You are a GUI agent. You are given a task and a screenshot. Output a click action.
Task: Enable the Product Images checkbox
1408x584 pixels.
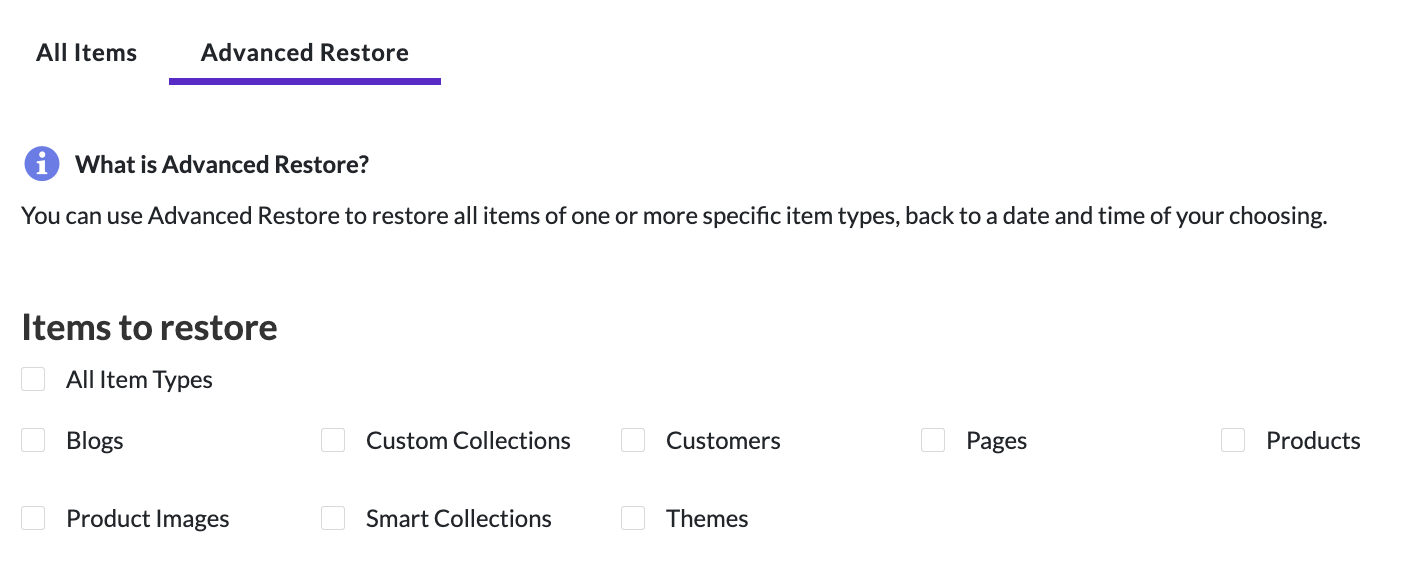click(34, 518)
